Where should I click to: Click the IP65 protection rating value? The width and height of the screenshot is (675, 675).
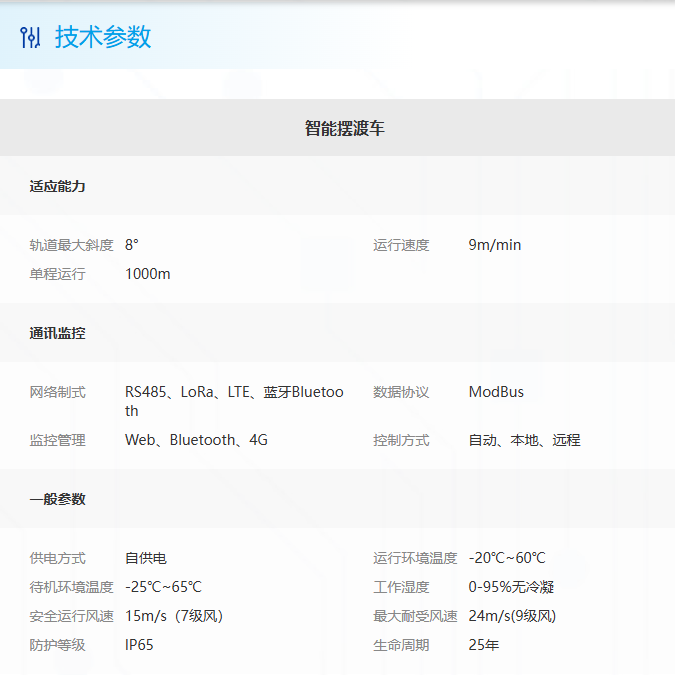pos(139,645)
